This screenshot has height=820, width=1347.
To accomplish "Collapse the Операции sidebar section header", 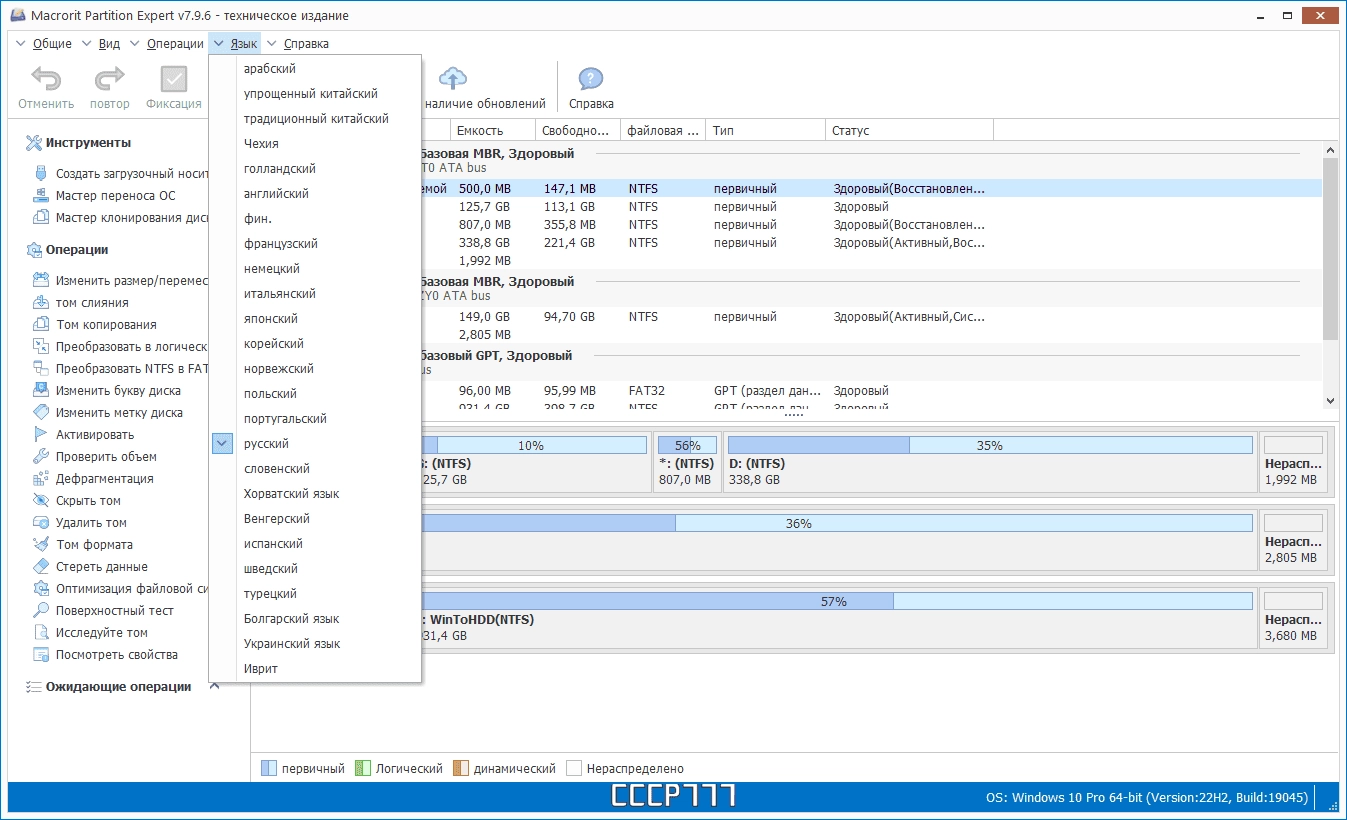I will (x=76, y=250).
